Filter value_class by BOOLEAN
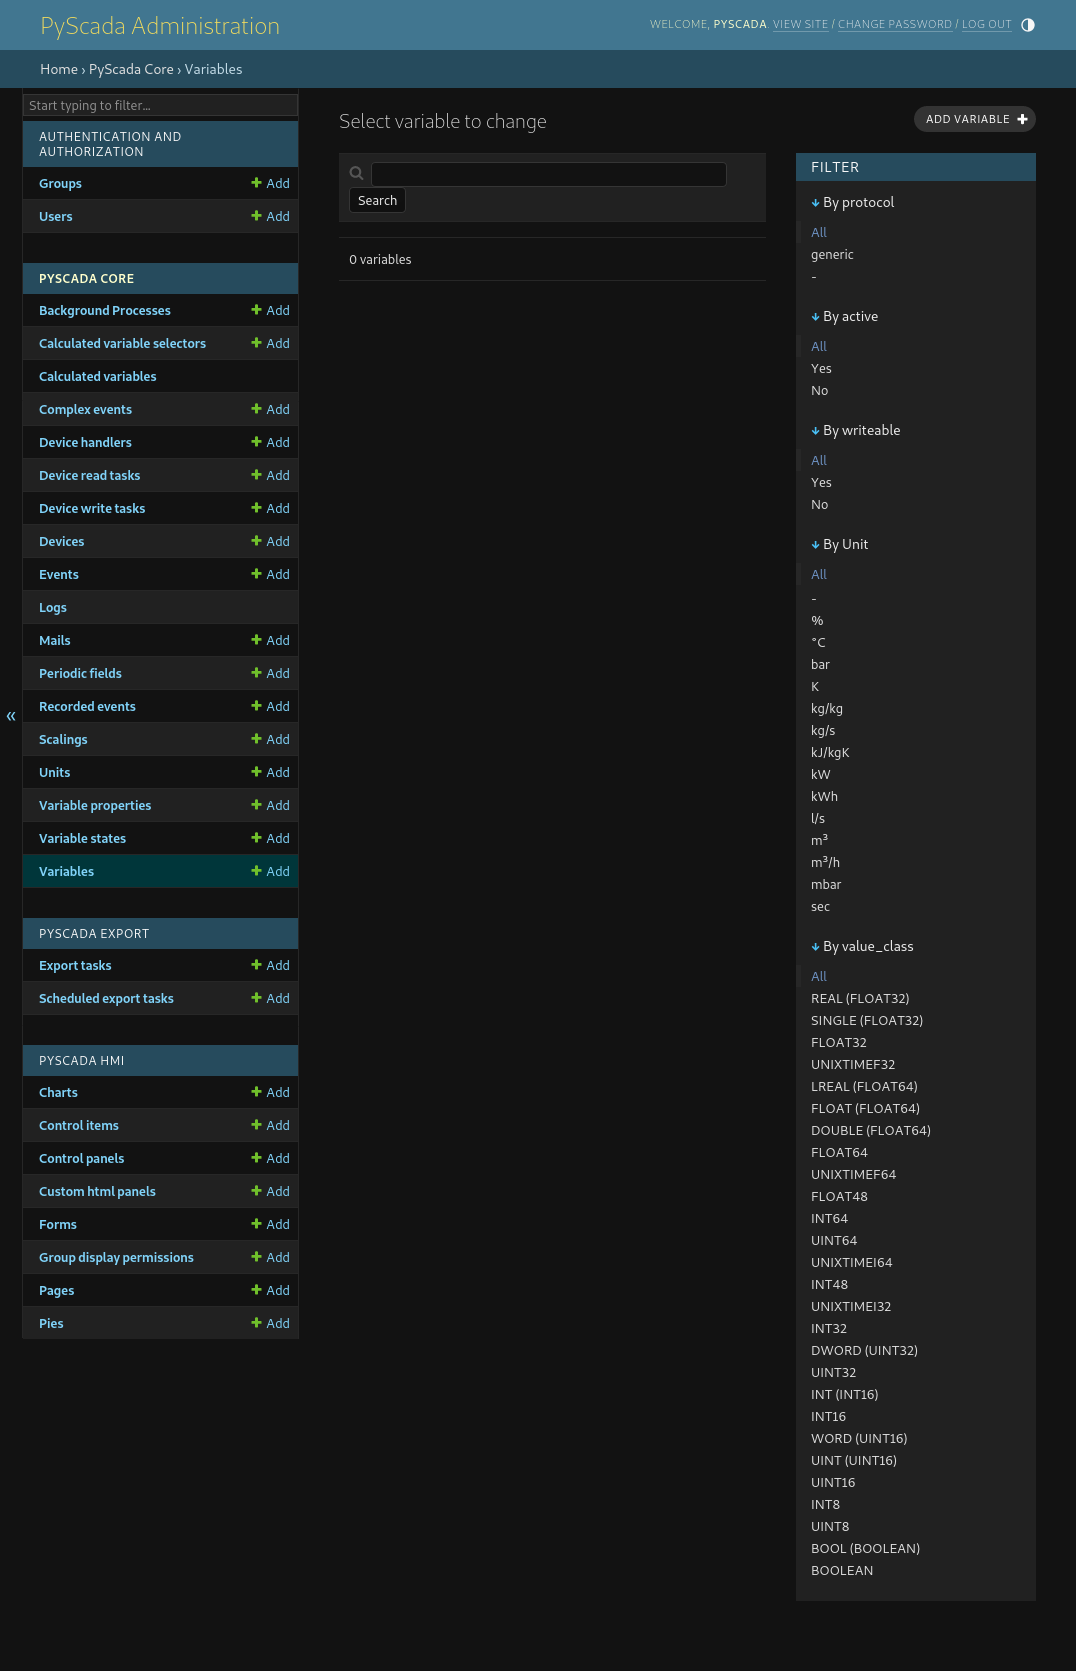Image resolution: width=1076 pixels, height=1671 pixels. (x=842, y=1570)
